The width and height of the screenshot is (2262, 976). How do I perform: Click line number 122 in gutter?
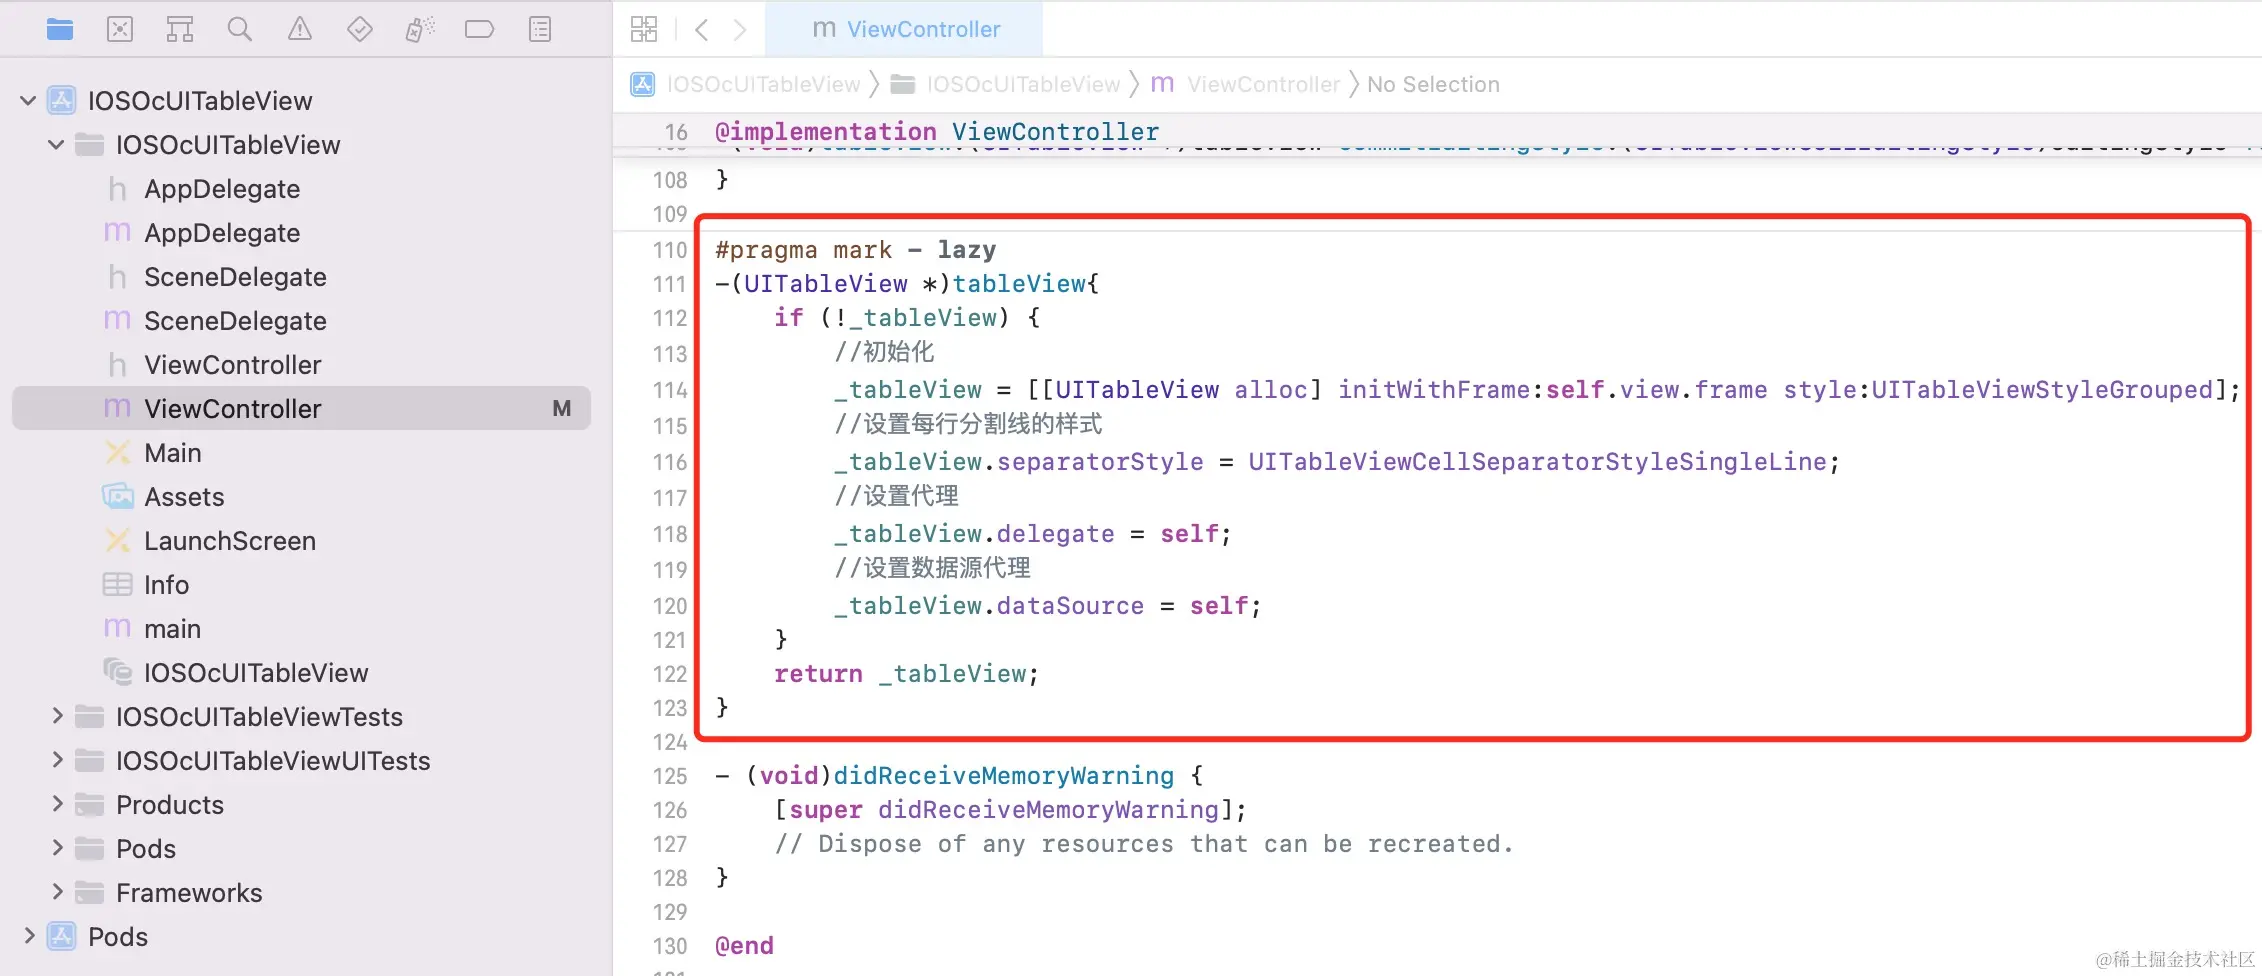pyautogui.click(x=670, y=674)
